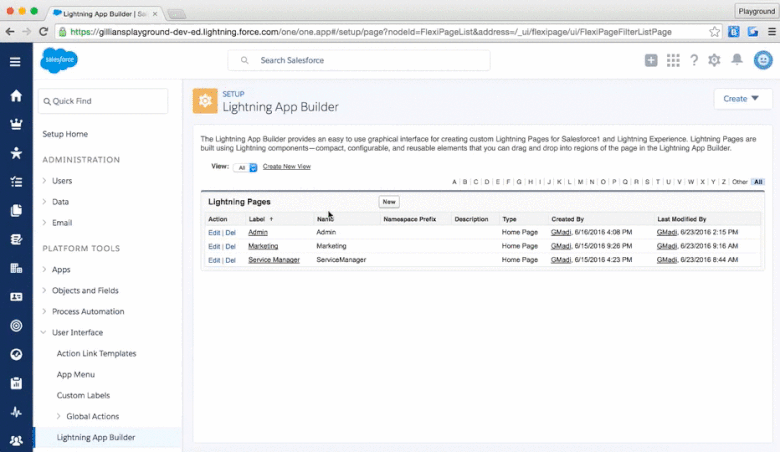Expand Objects and Fields section
Viewport: 780px width, 452px height.
(44, 290)
